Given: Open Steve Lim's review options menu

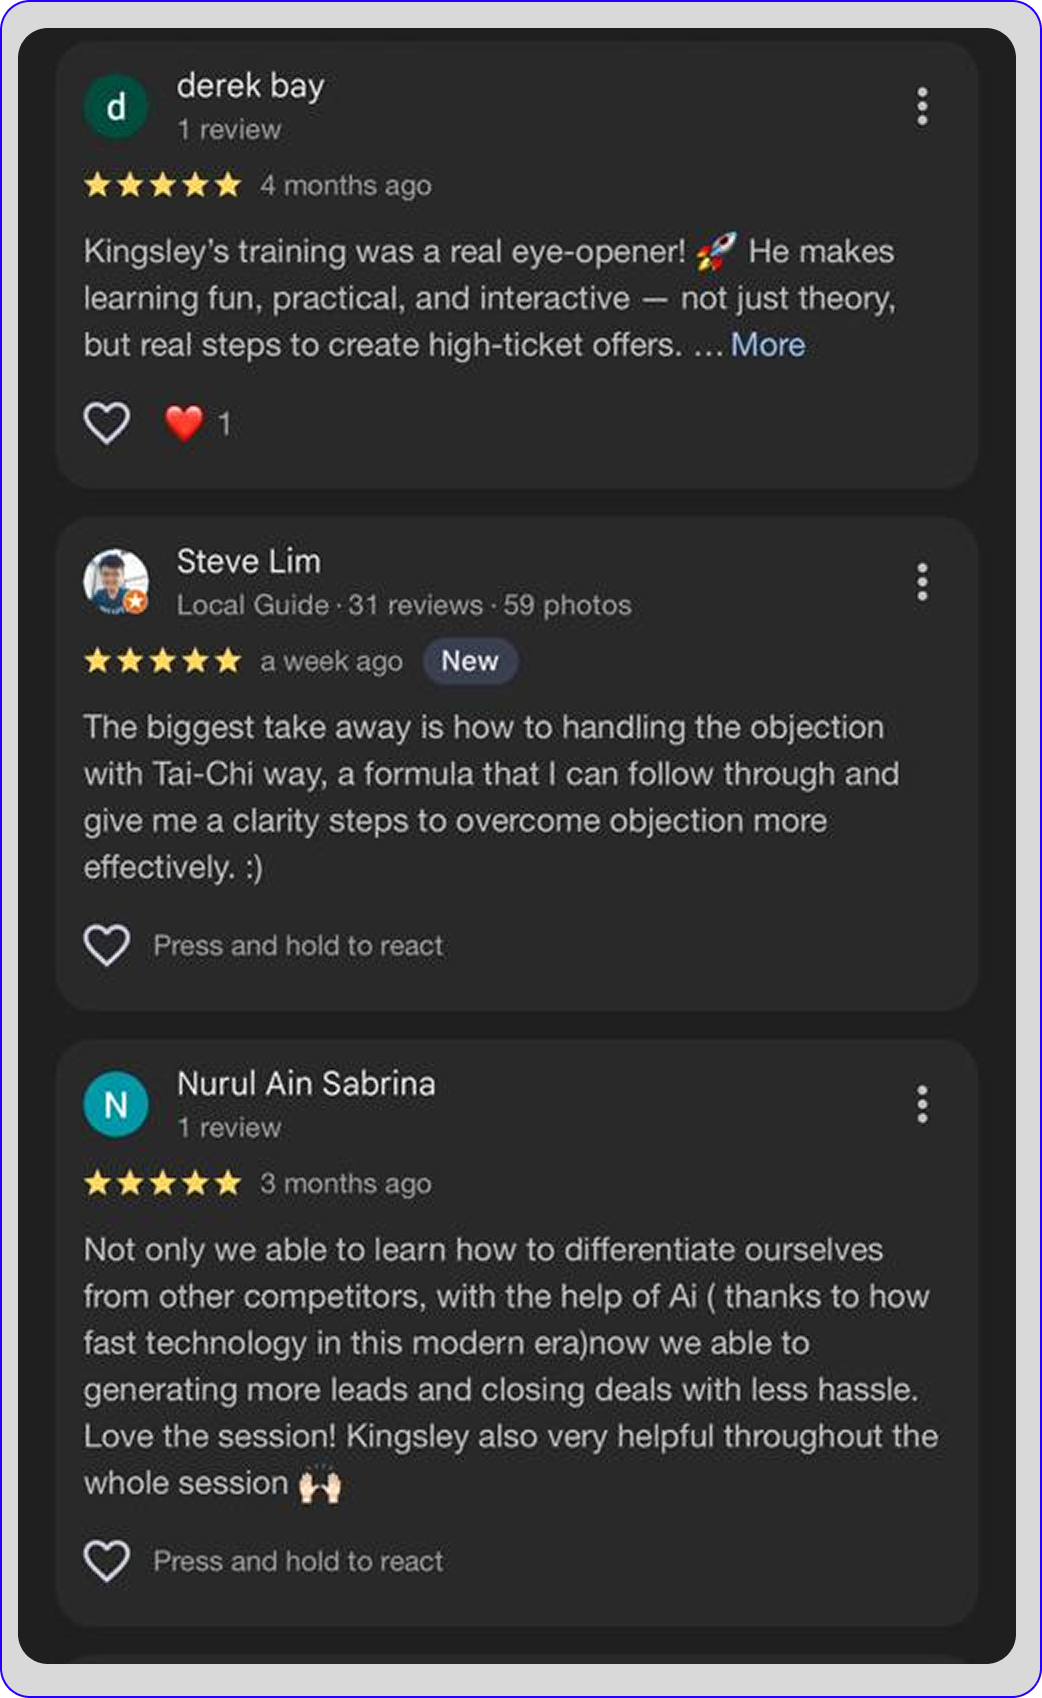Looking at the screenshot, I should pos(922,582).
